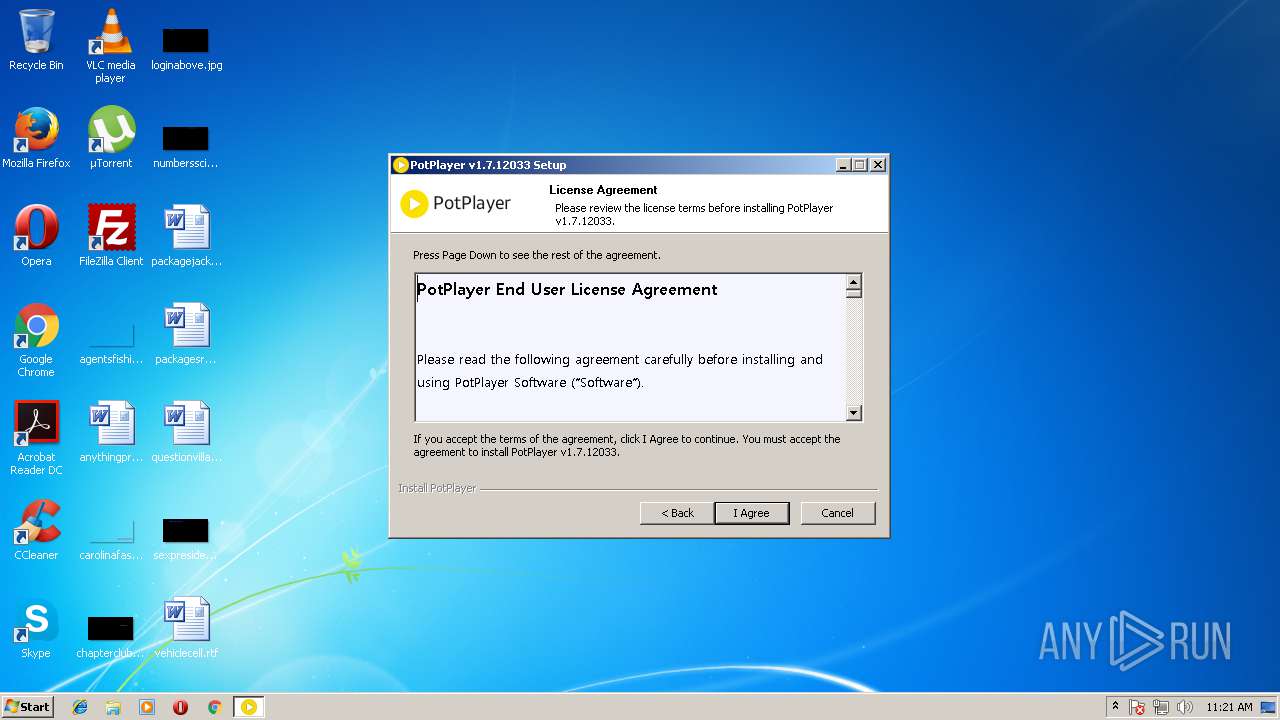Click the PotPlayer End User License Agreement heading

click(567, 290)
